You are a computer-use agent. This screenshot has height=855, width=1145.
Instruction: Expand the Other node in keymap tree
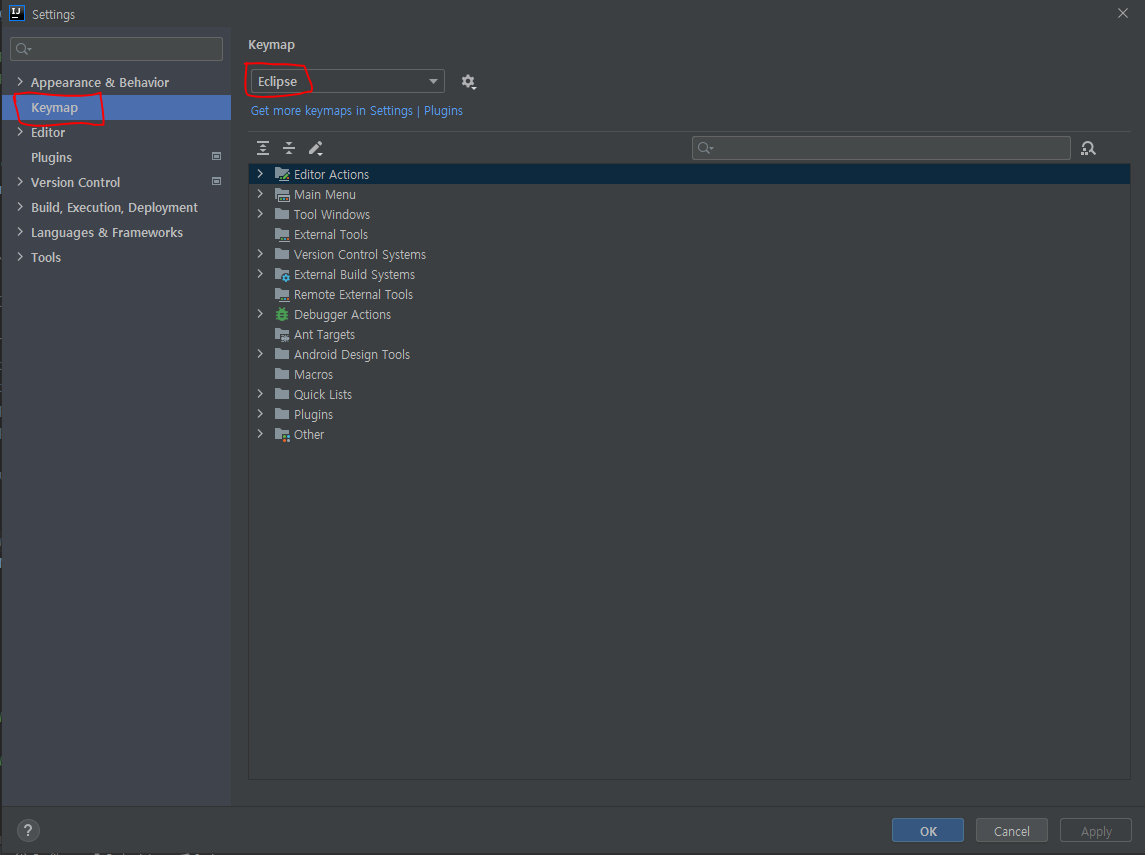tap(260, 434)
